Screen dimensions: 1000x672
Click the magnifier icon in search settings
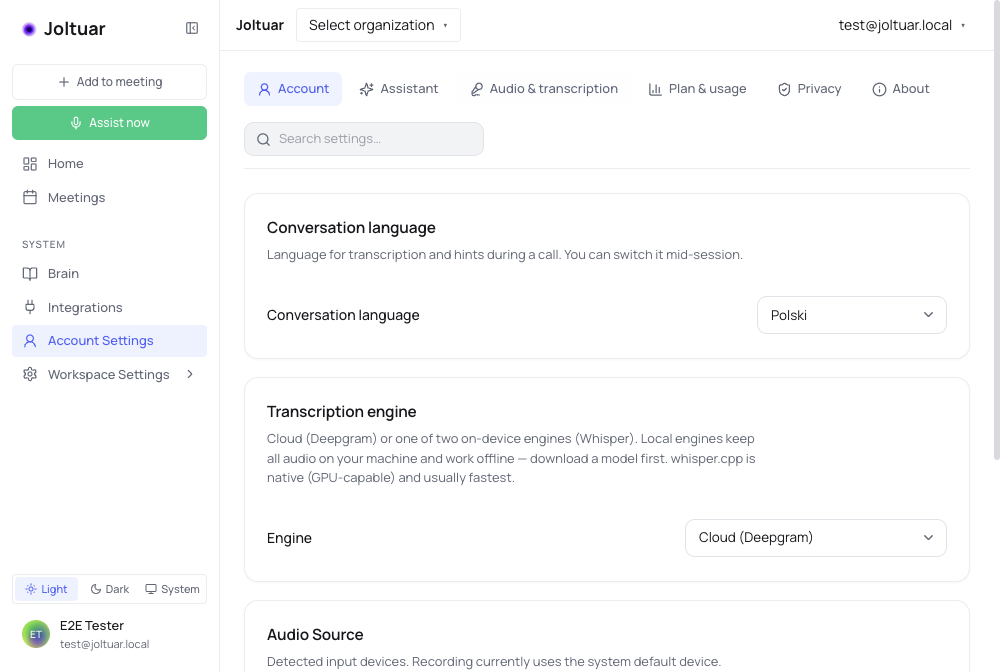click(263, 139)
